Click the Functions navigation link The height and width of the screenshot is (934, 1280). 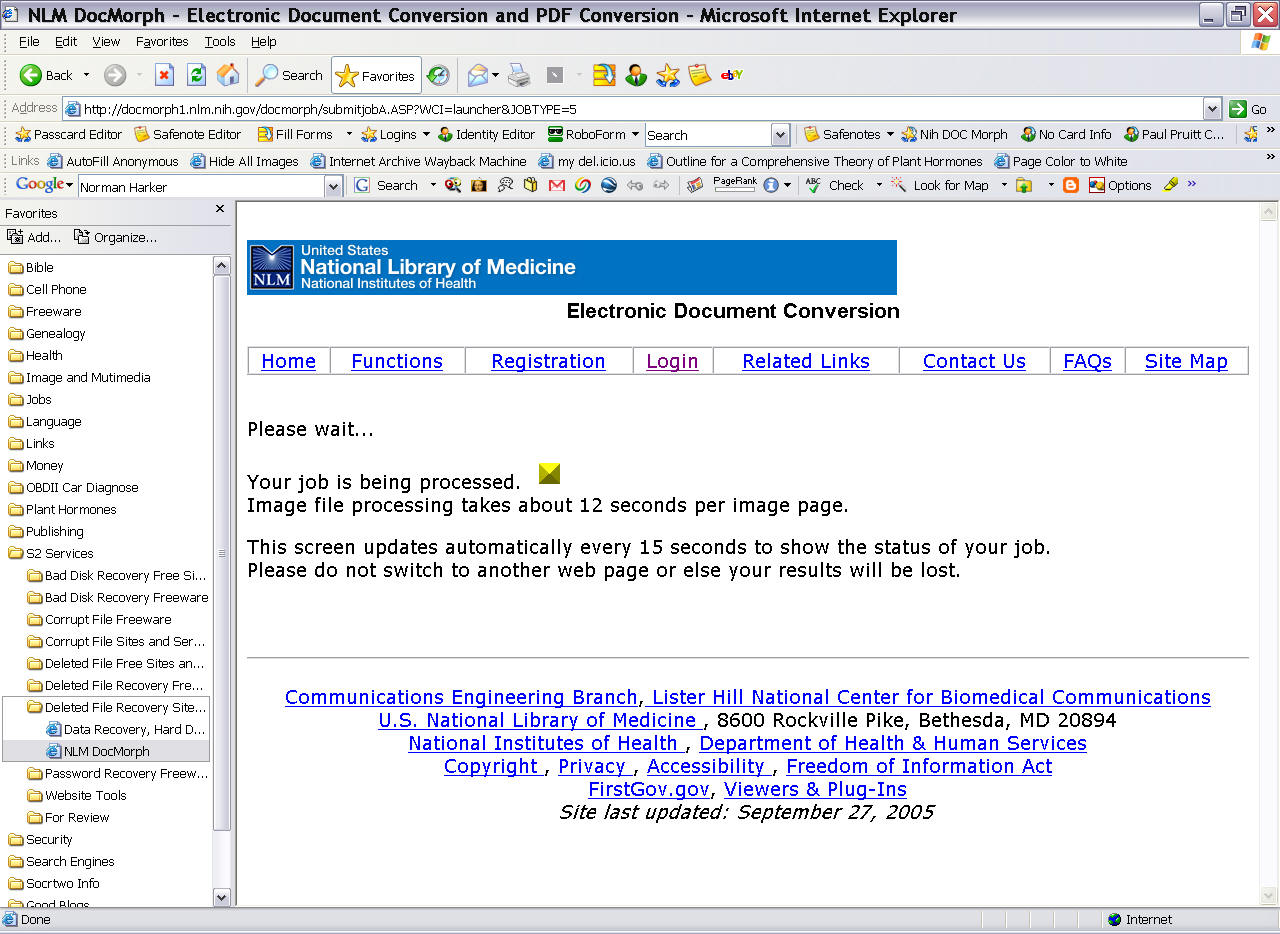(x=397, y=361)
